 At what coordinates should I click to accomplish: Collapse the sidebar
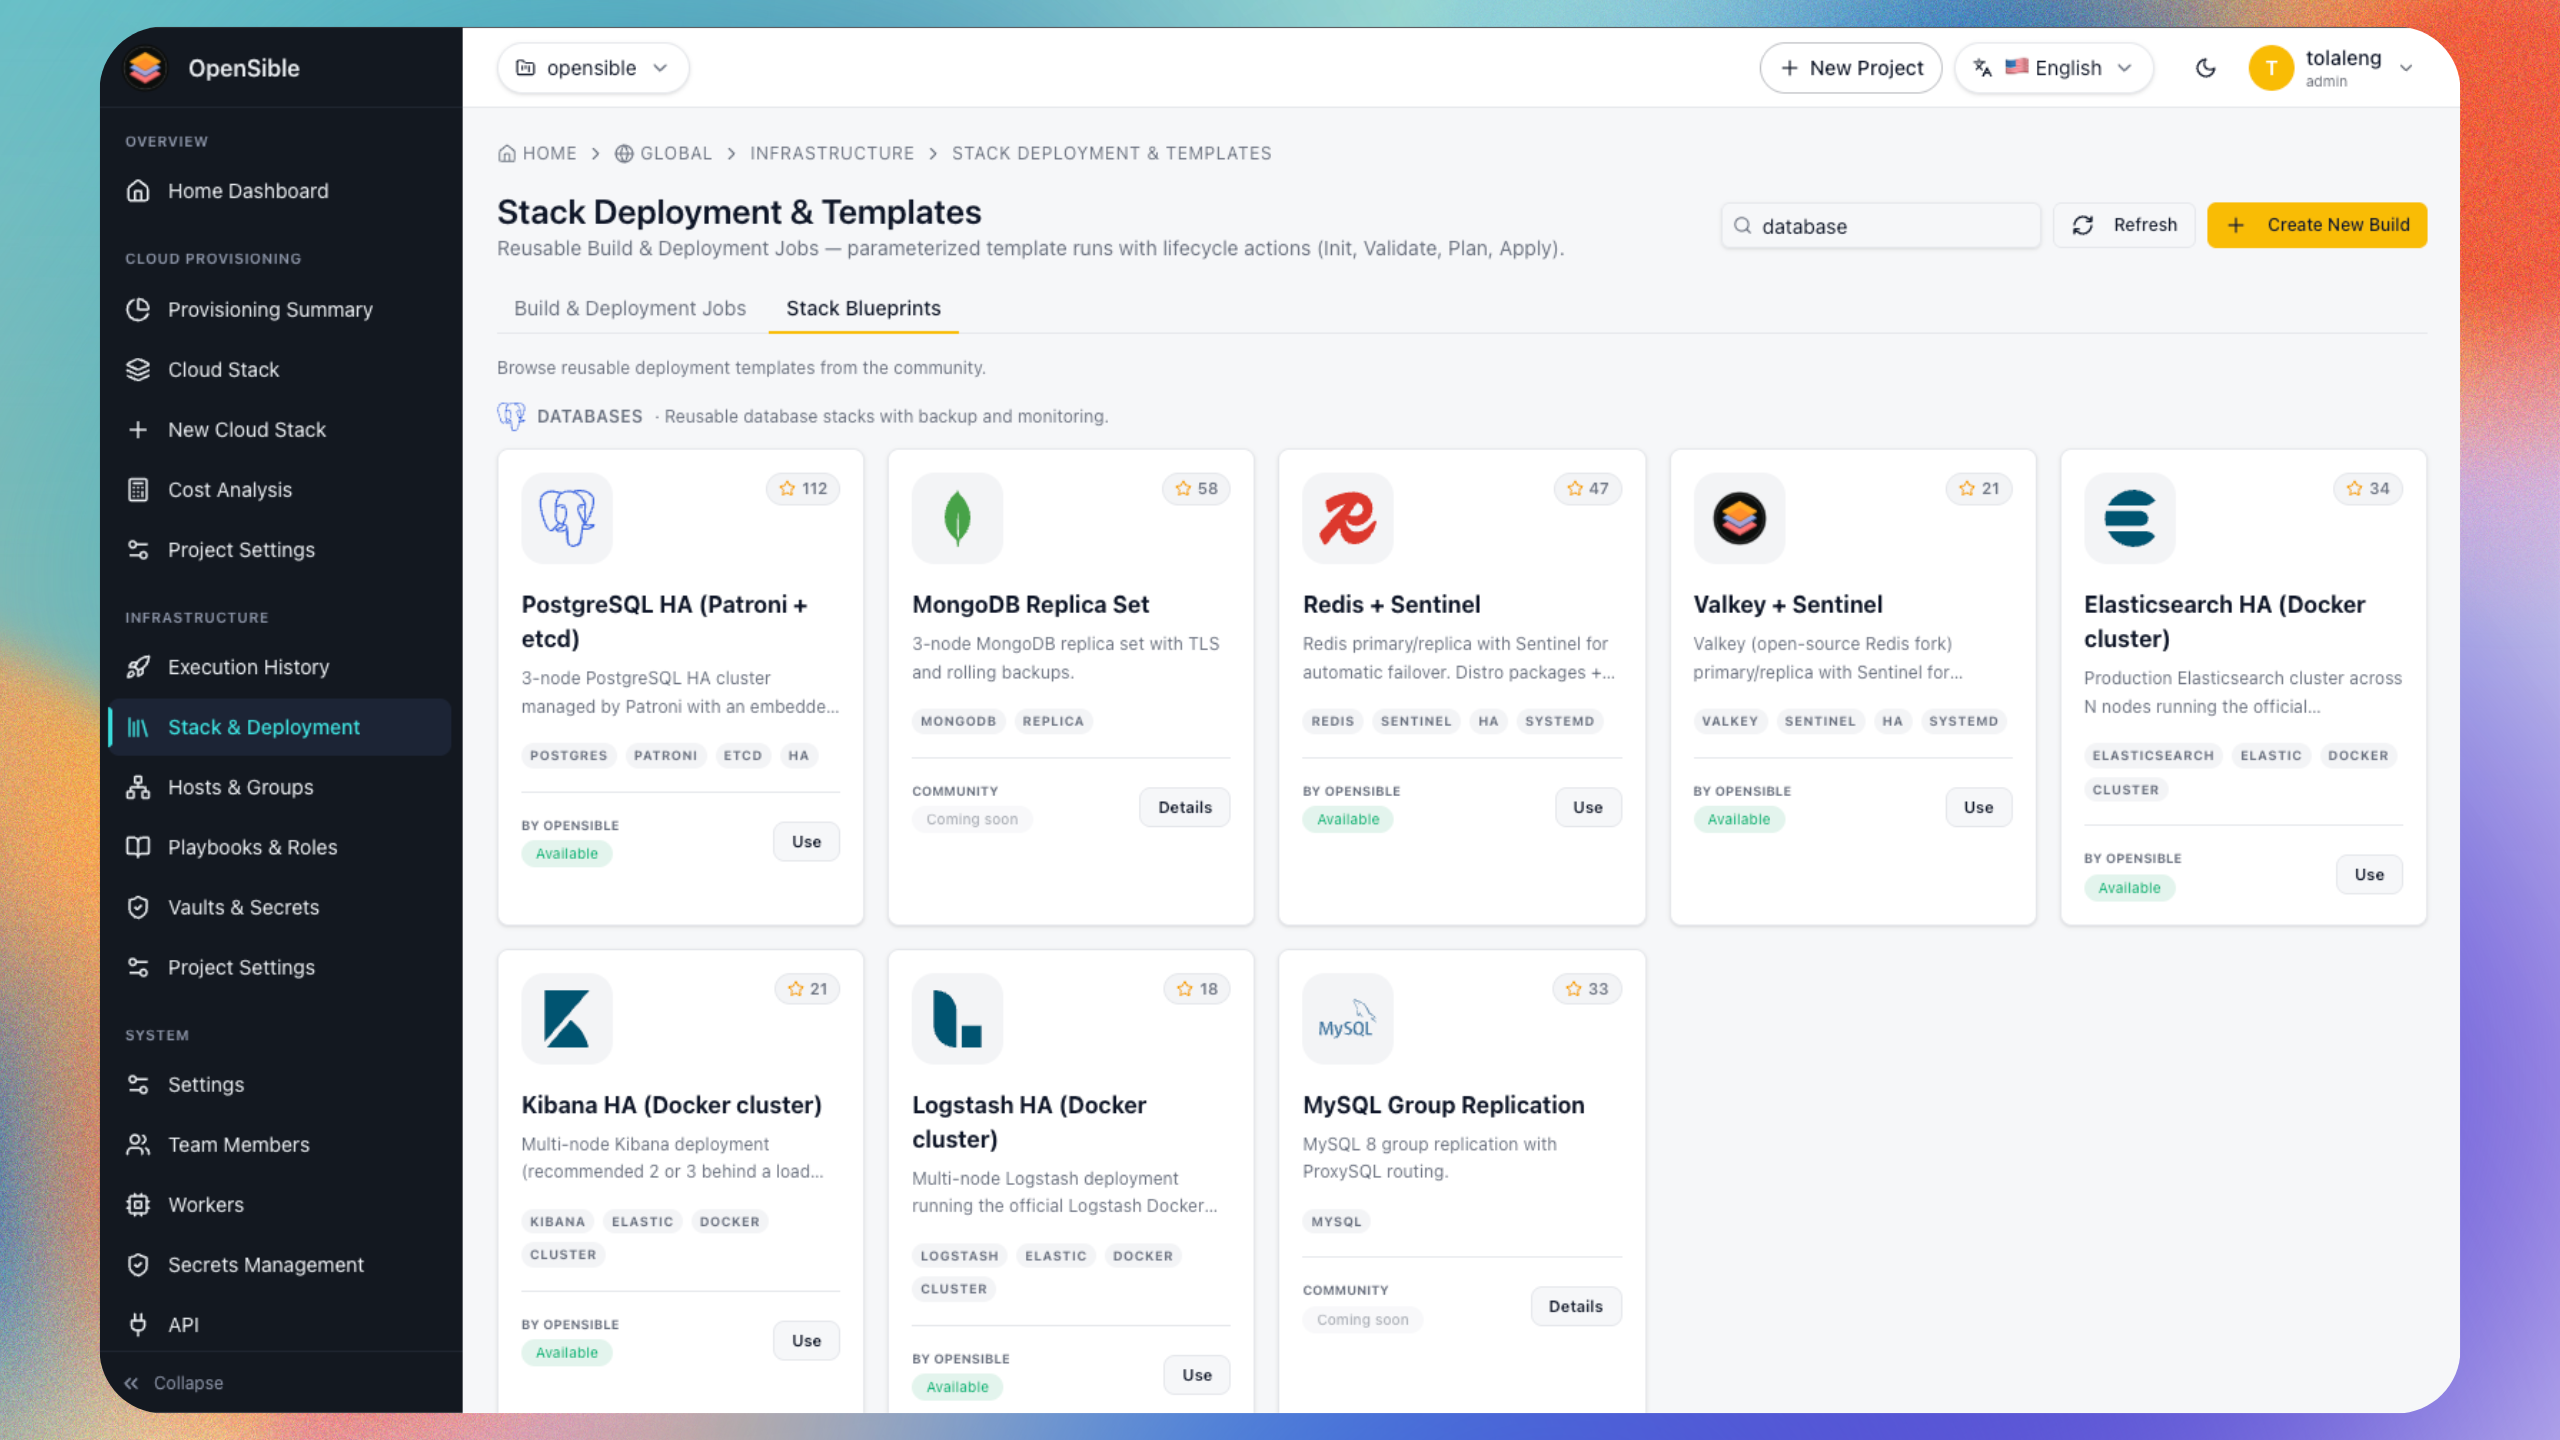coord(174,1383)
